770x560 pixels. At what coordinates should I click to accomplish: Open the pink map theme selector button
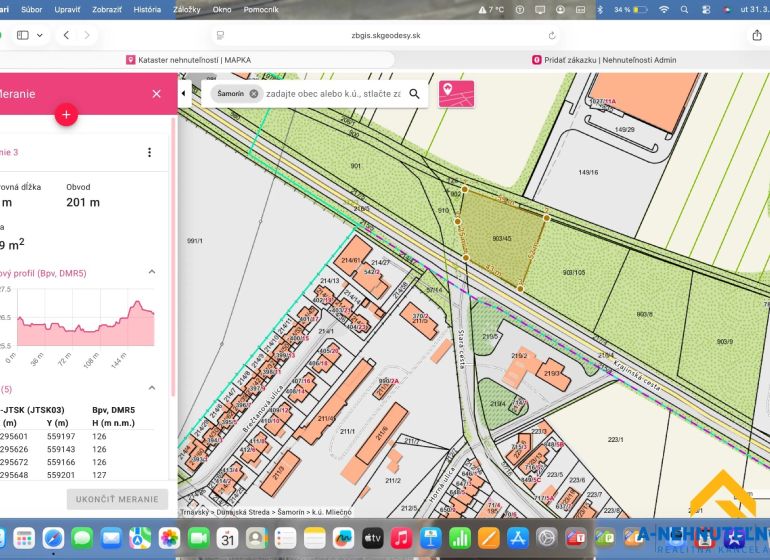tap(456, 94)
